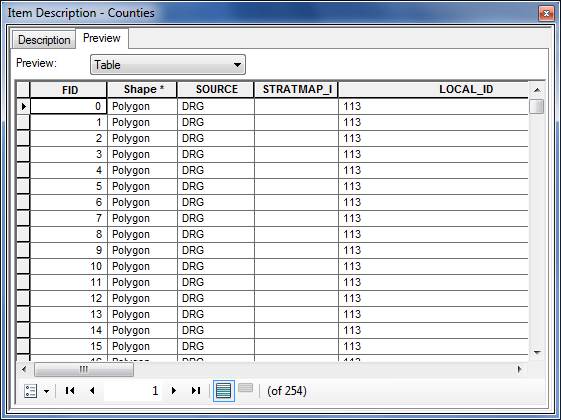Select row with FID 5
This screenshot has height=420, width=561.
(x=23, y=186)
